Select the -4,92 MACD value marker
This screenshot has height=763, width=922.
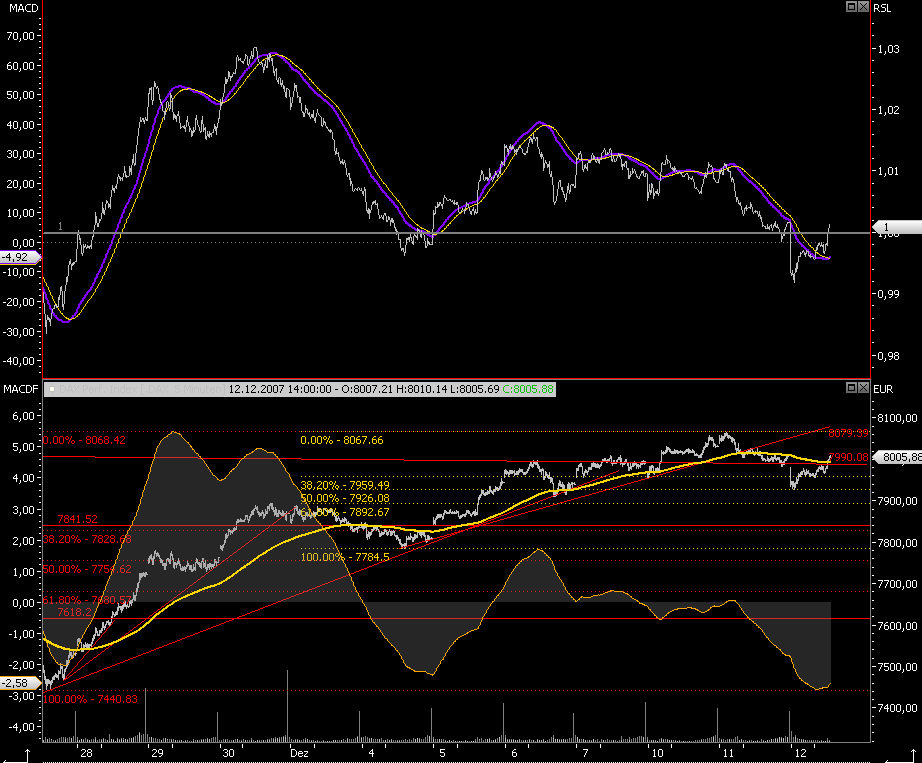[20, 257]
